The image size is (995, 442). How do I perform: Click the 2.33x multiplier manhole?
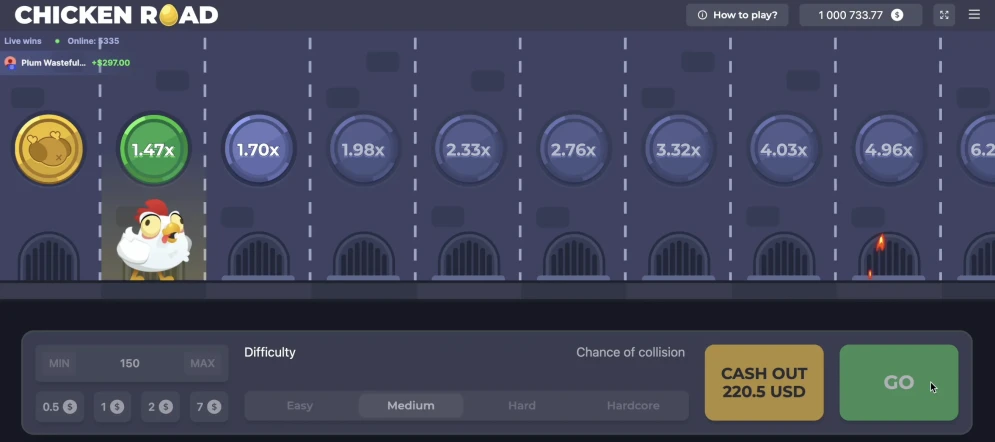tap(468, 150)
